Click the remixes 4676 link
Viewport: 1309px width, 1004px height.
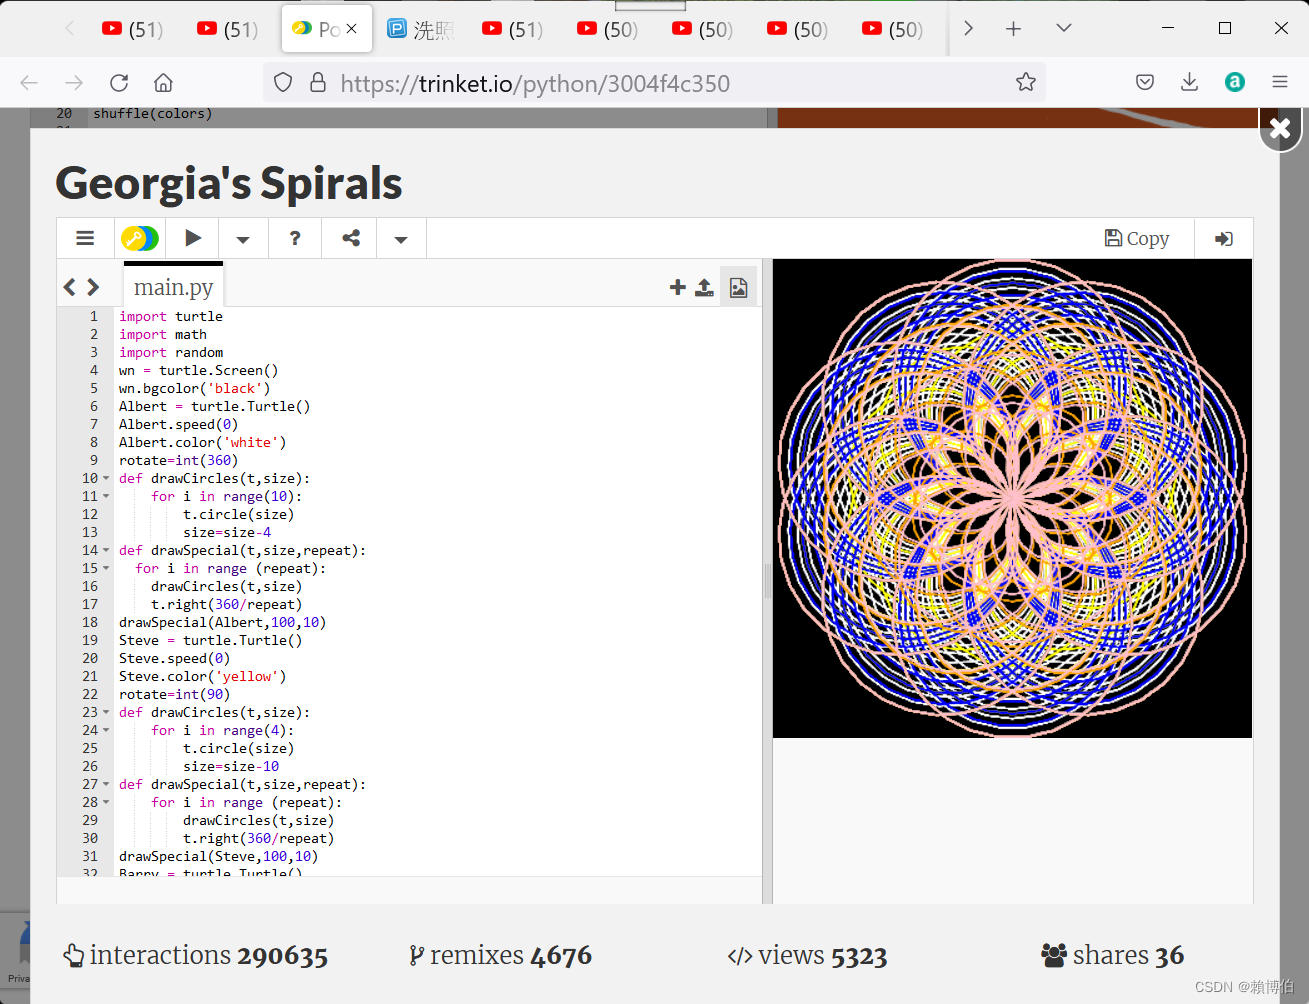(x=499, y=955)
